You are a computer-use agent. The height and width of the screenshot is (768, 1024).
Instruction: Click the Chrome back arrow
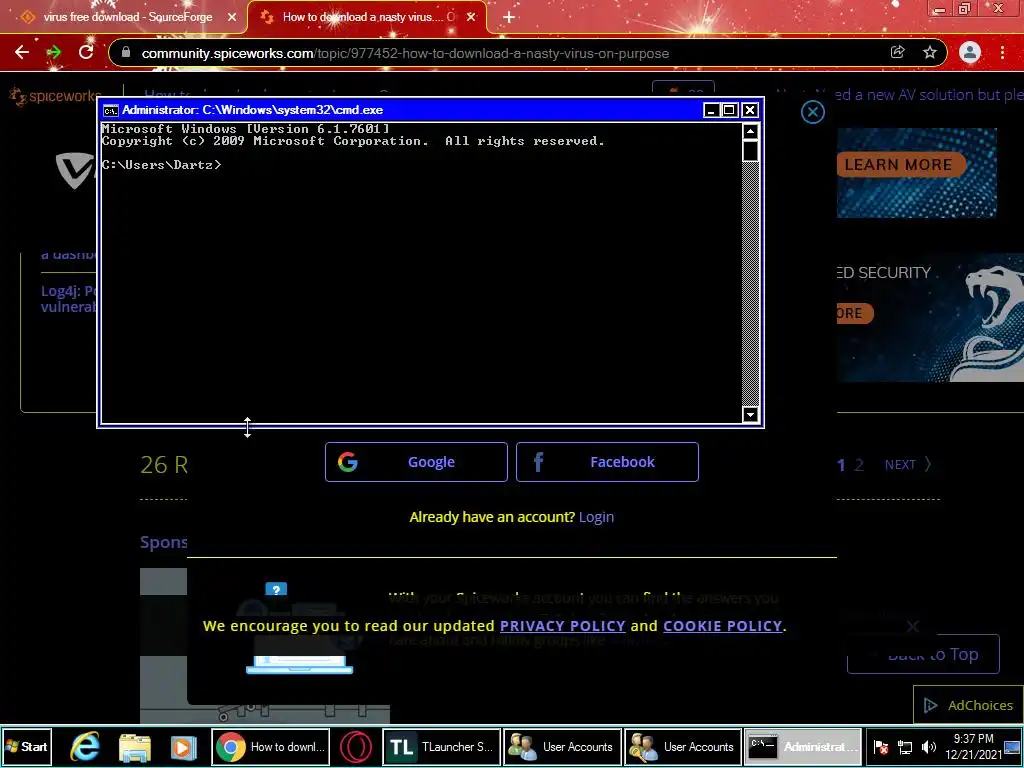22,52
